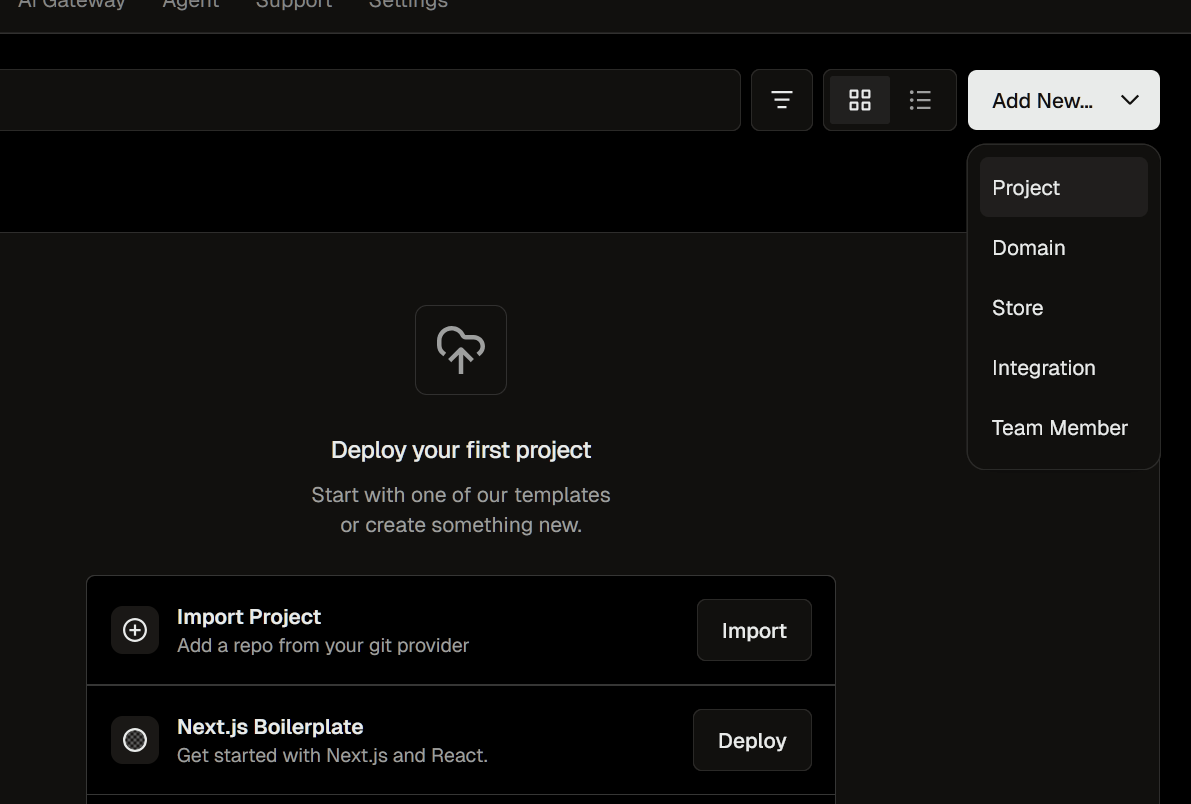Viewport: 1191px width, 804px height.
Task: Open the Settings tab
Action: [409, 5]
